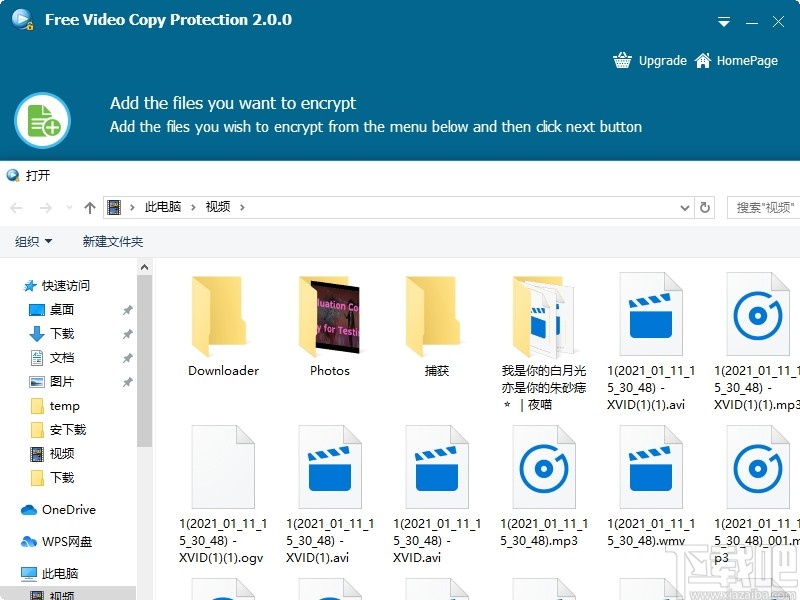This screenshot has height=600, width=800.
Task: Navigate to 此电脑 via the breadcrumb
Action: [162, 207]
